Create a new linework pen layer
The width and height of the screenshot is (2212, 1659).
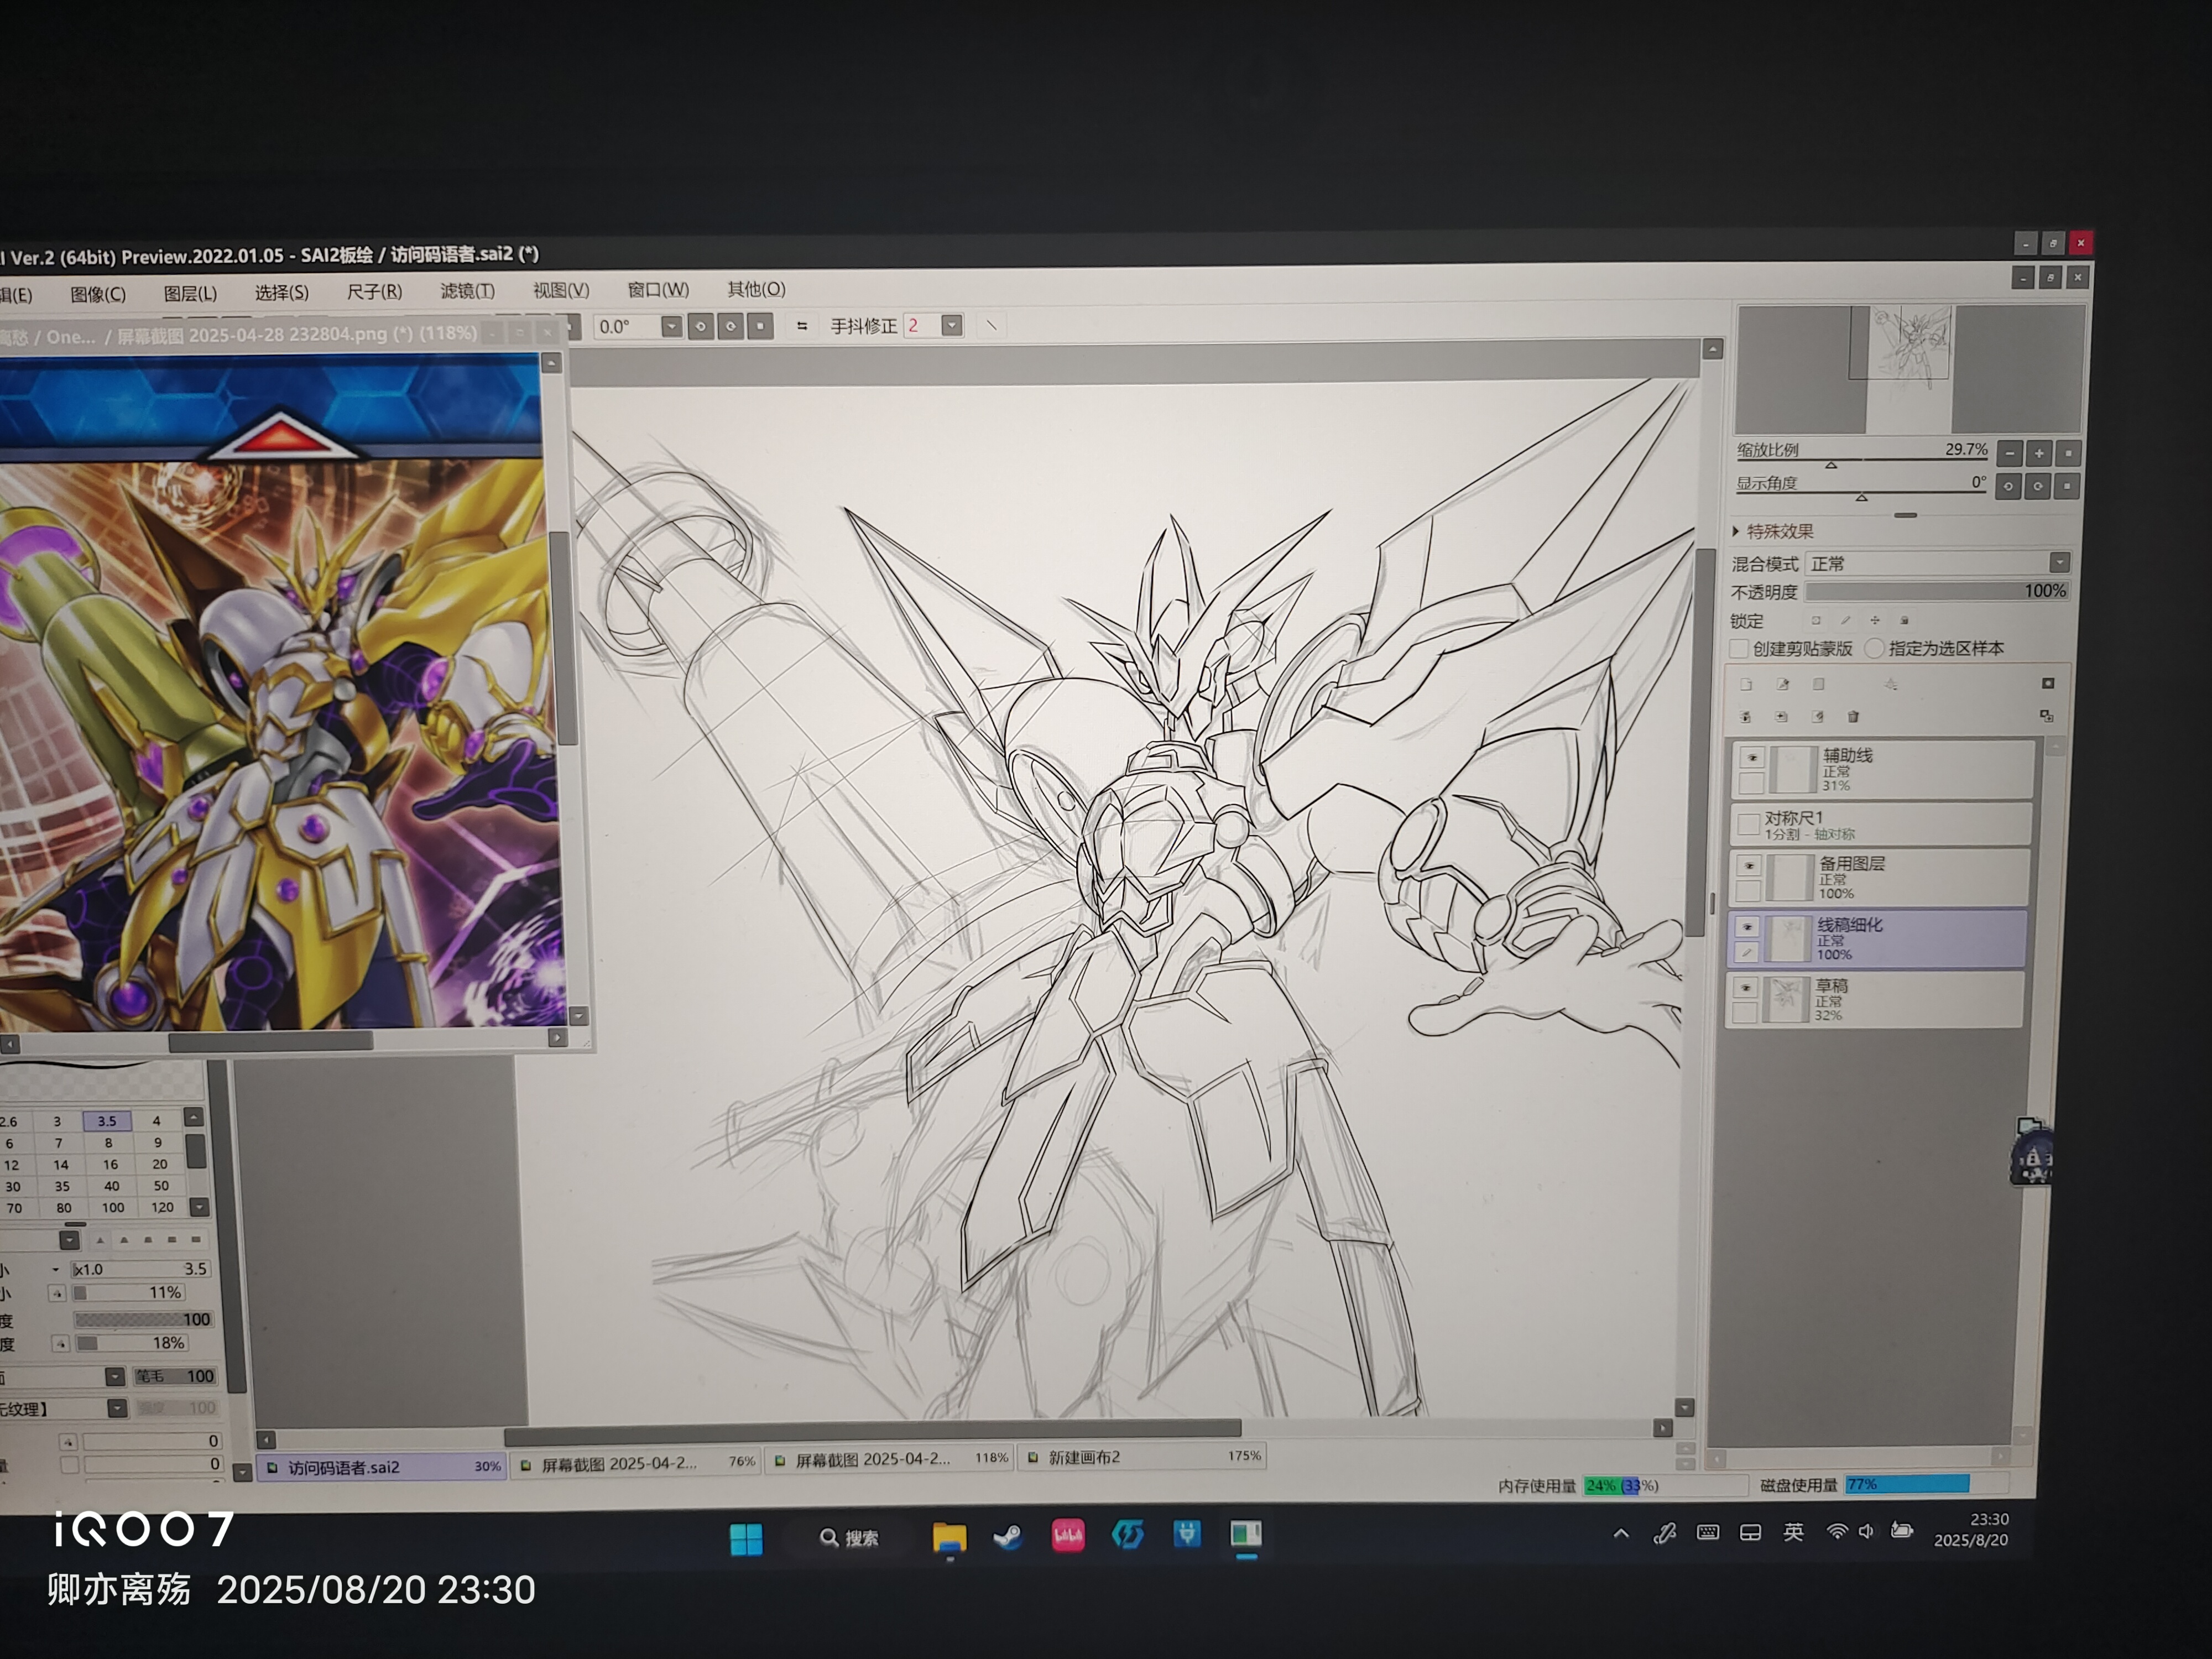pos(1782,685)
